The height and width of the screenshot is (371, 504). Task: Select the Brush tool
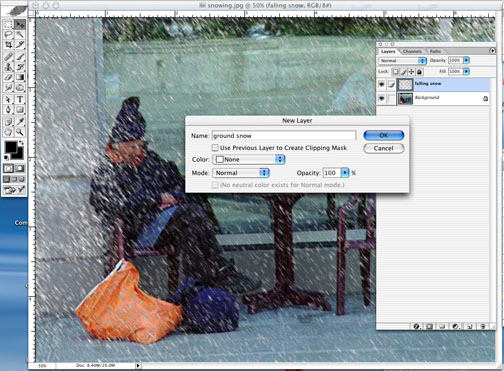[20, 57]
